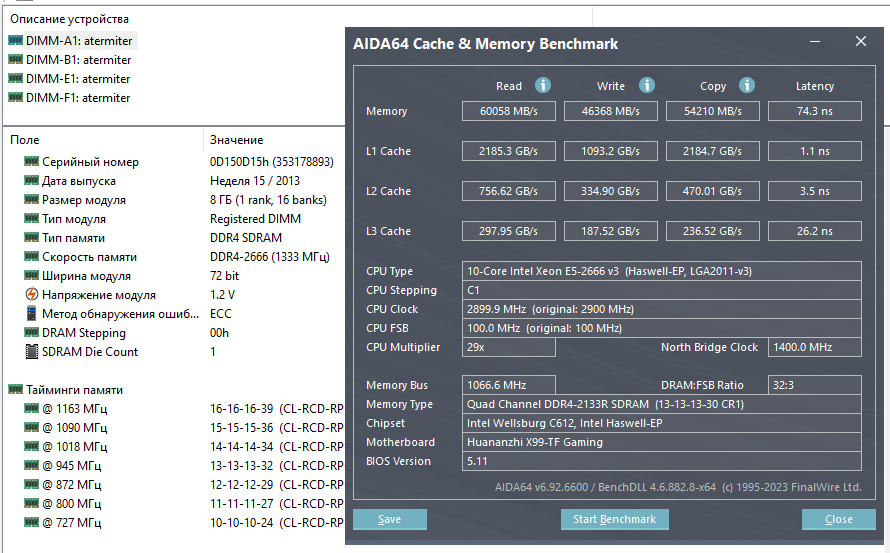
Task: Click DRAM:FSB Ratio value 32:3
Action: [x=815, y=385]
